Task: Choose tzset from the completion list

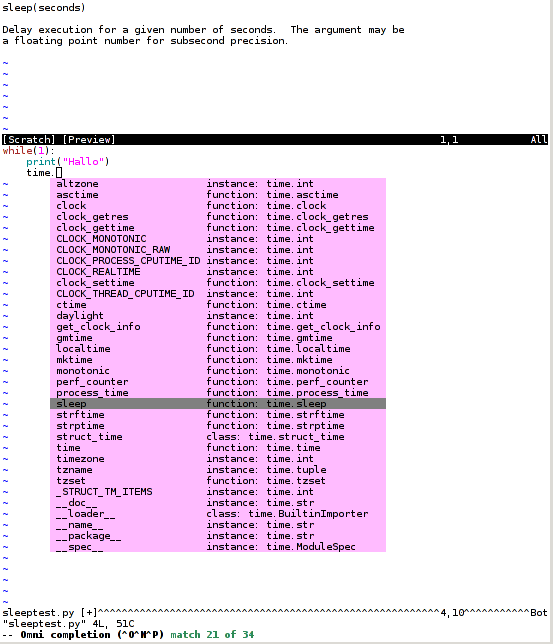Action: pos(218,481)
